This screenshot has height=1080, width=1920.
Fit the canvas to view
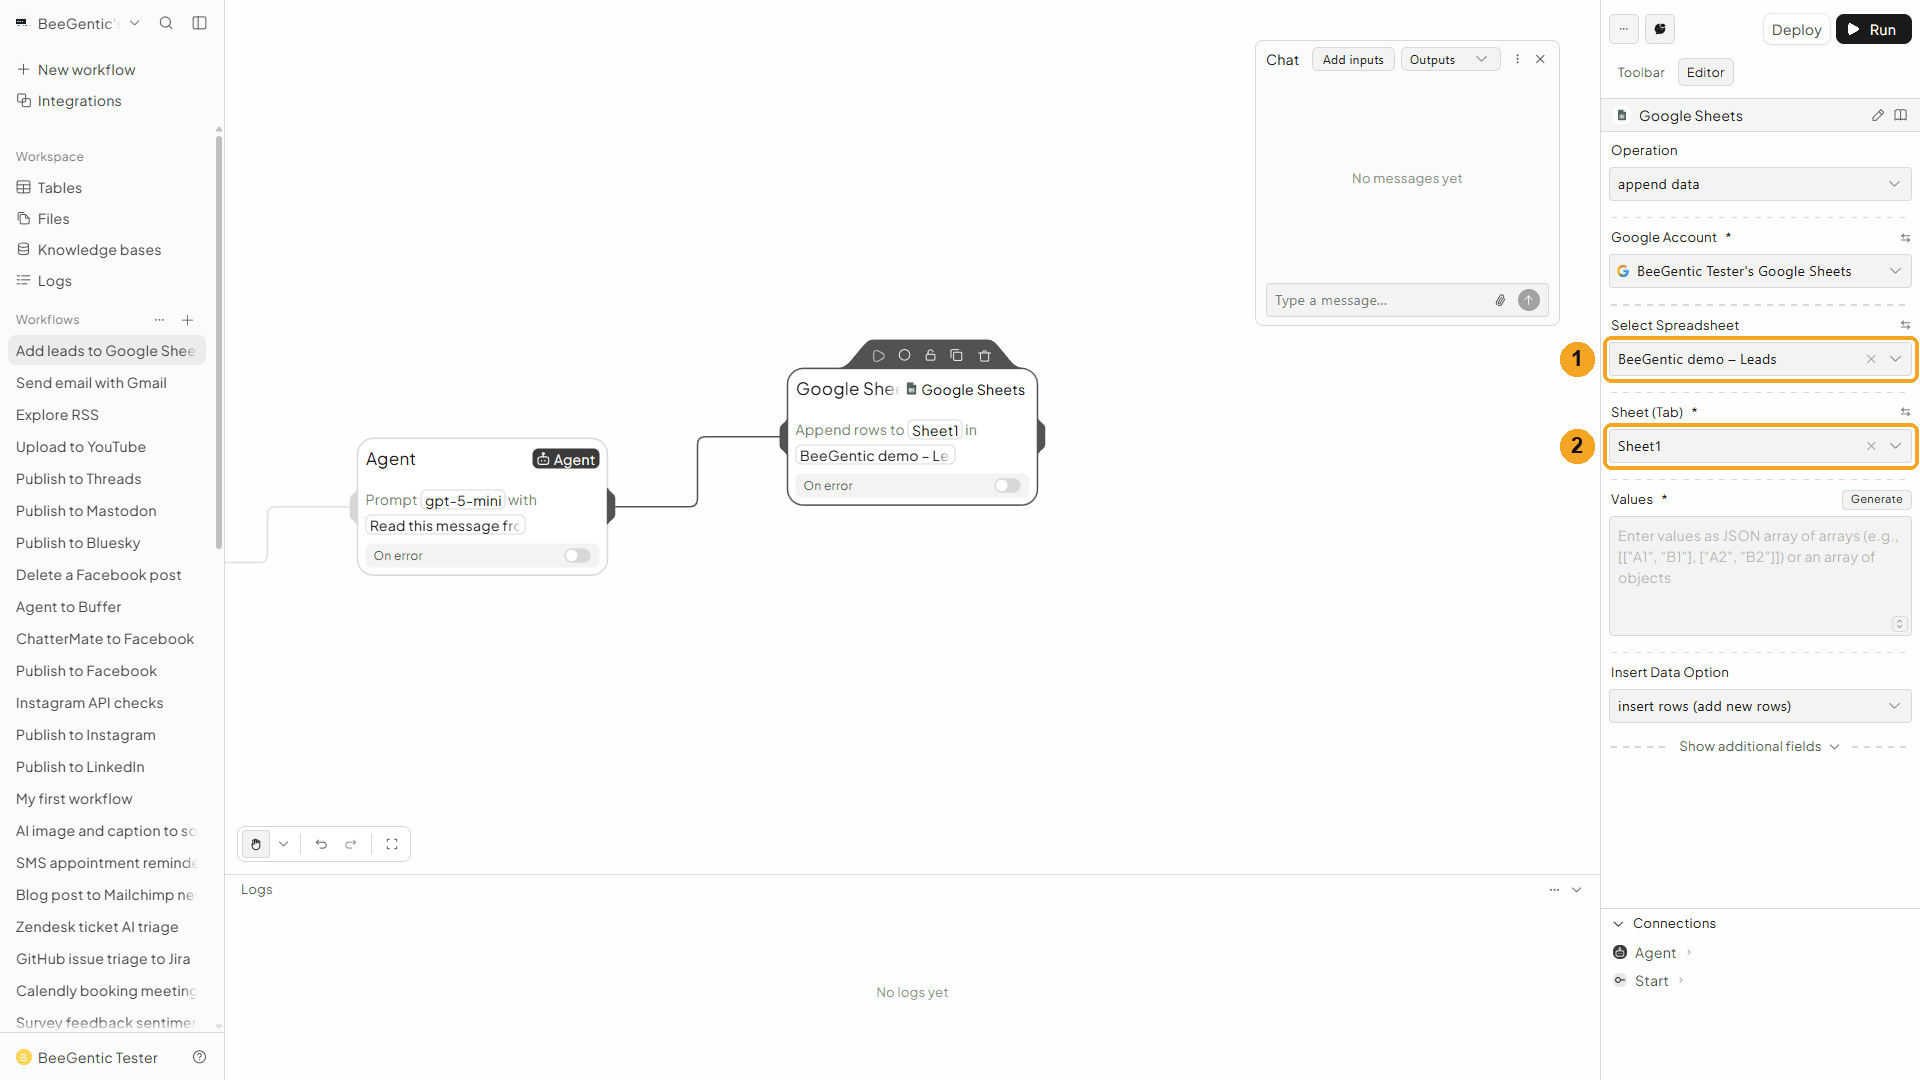click(x=392, y=844)
